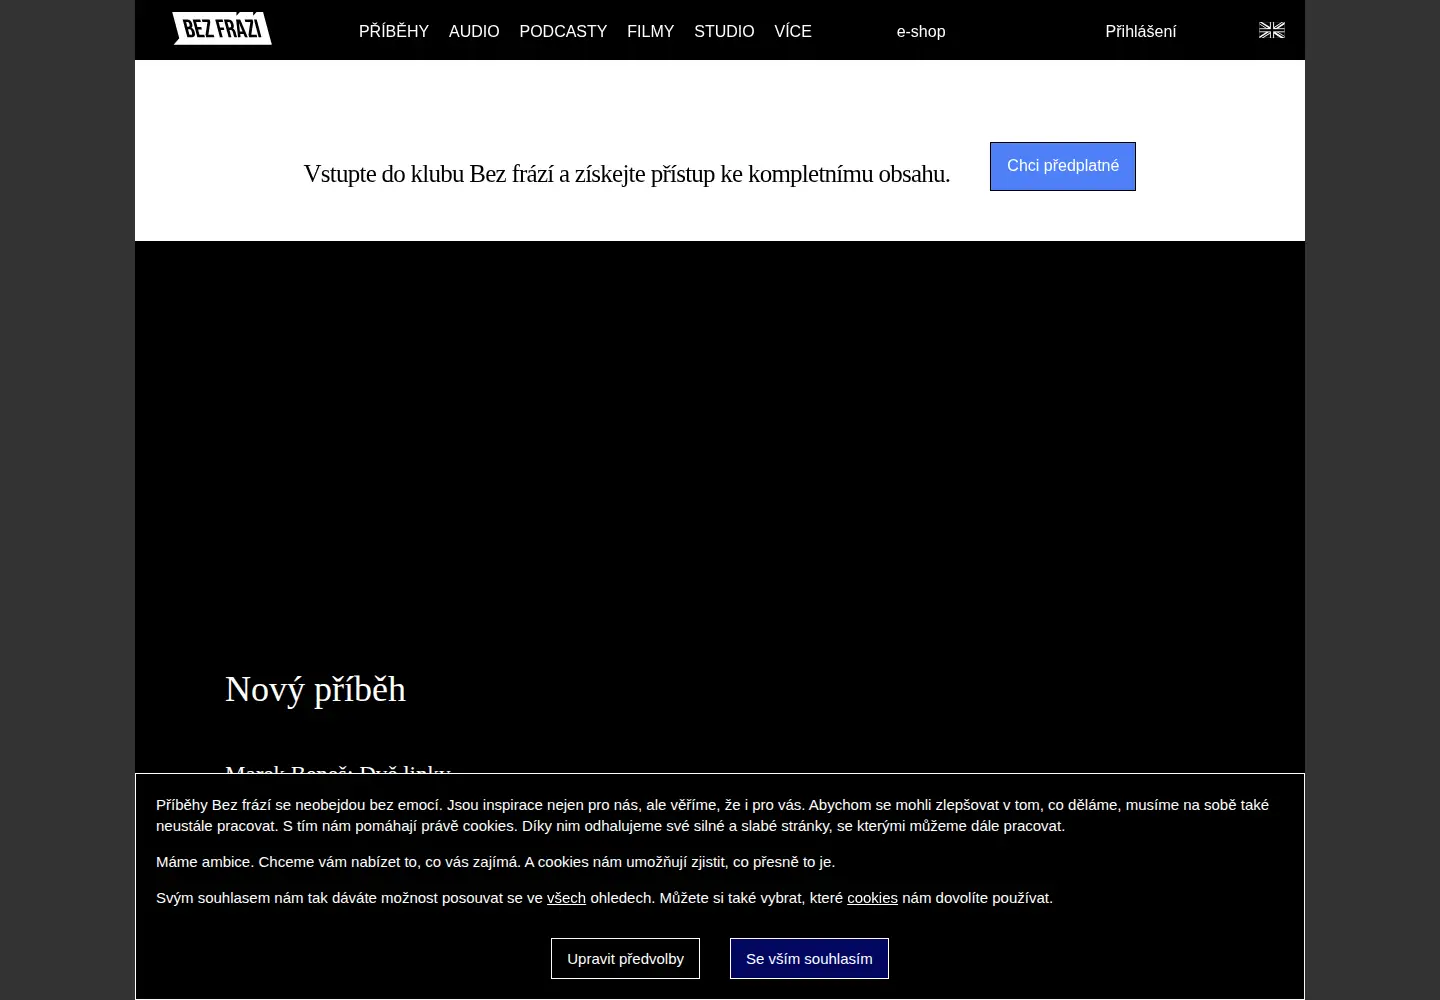Follow the "cookies" link in banner
The height and width of the screenshot is (1000, 1440).
tap(872, 898)
